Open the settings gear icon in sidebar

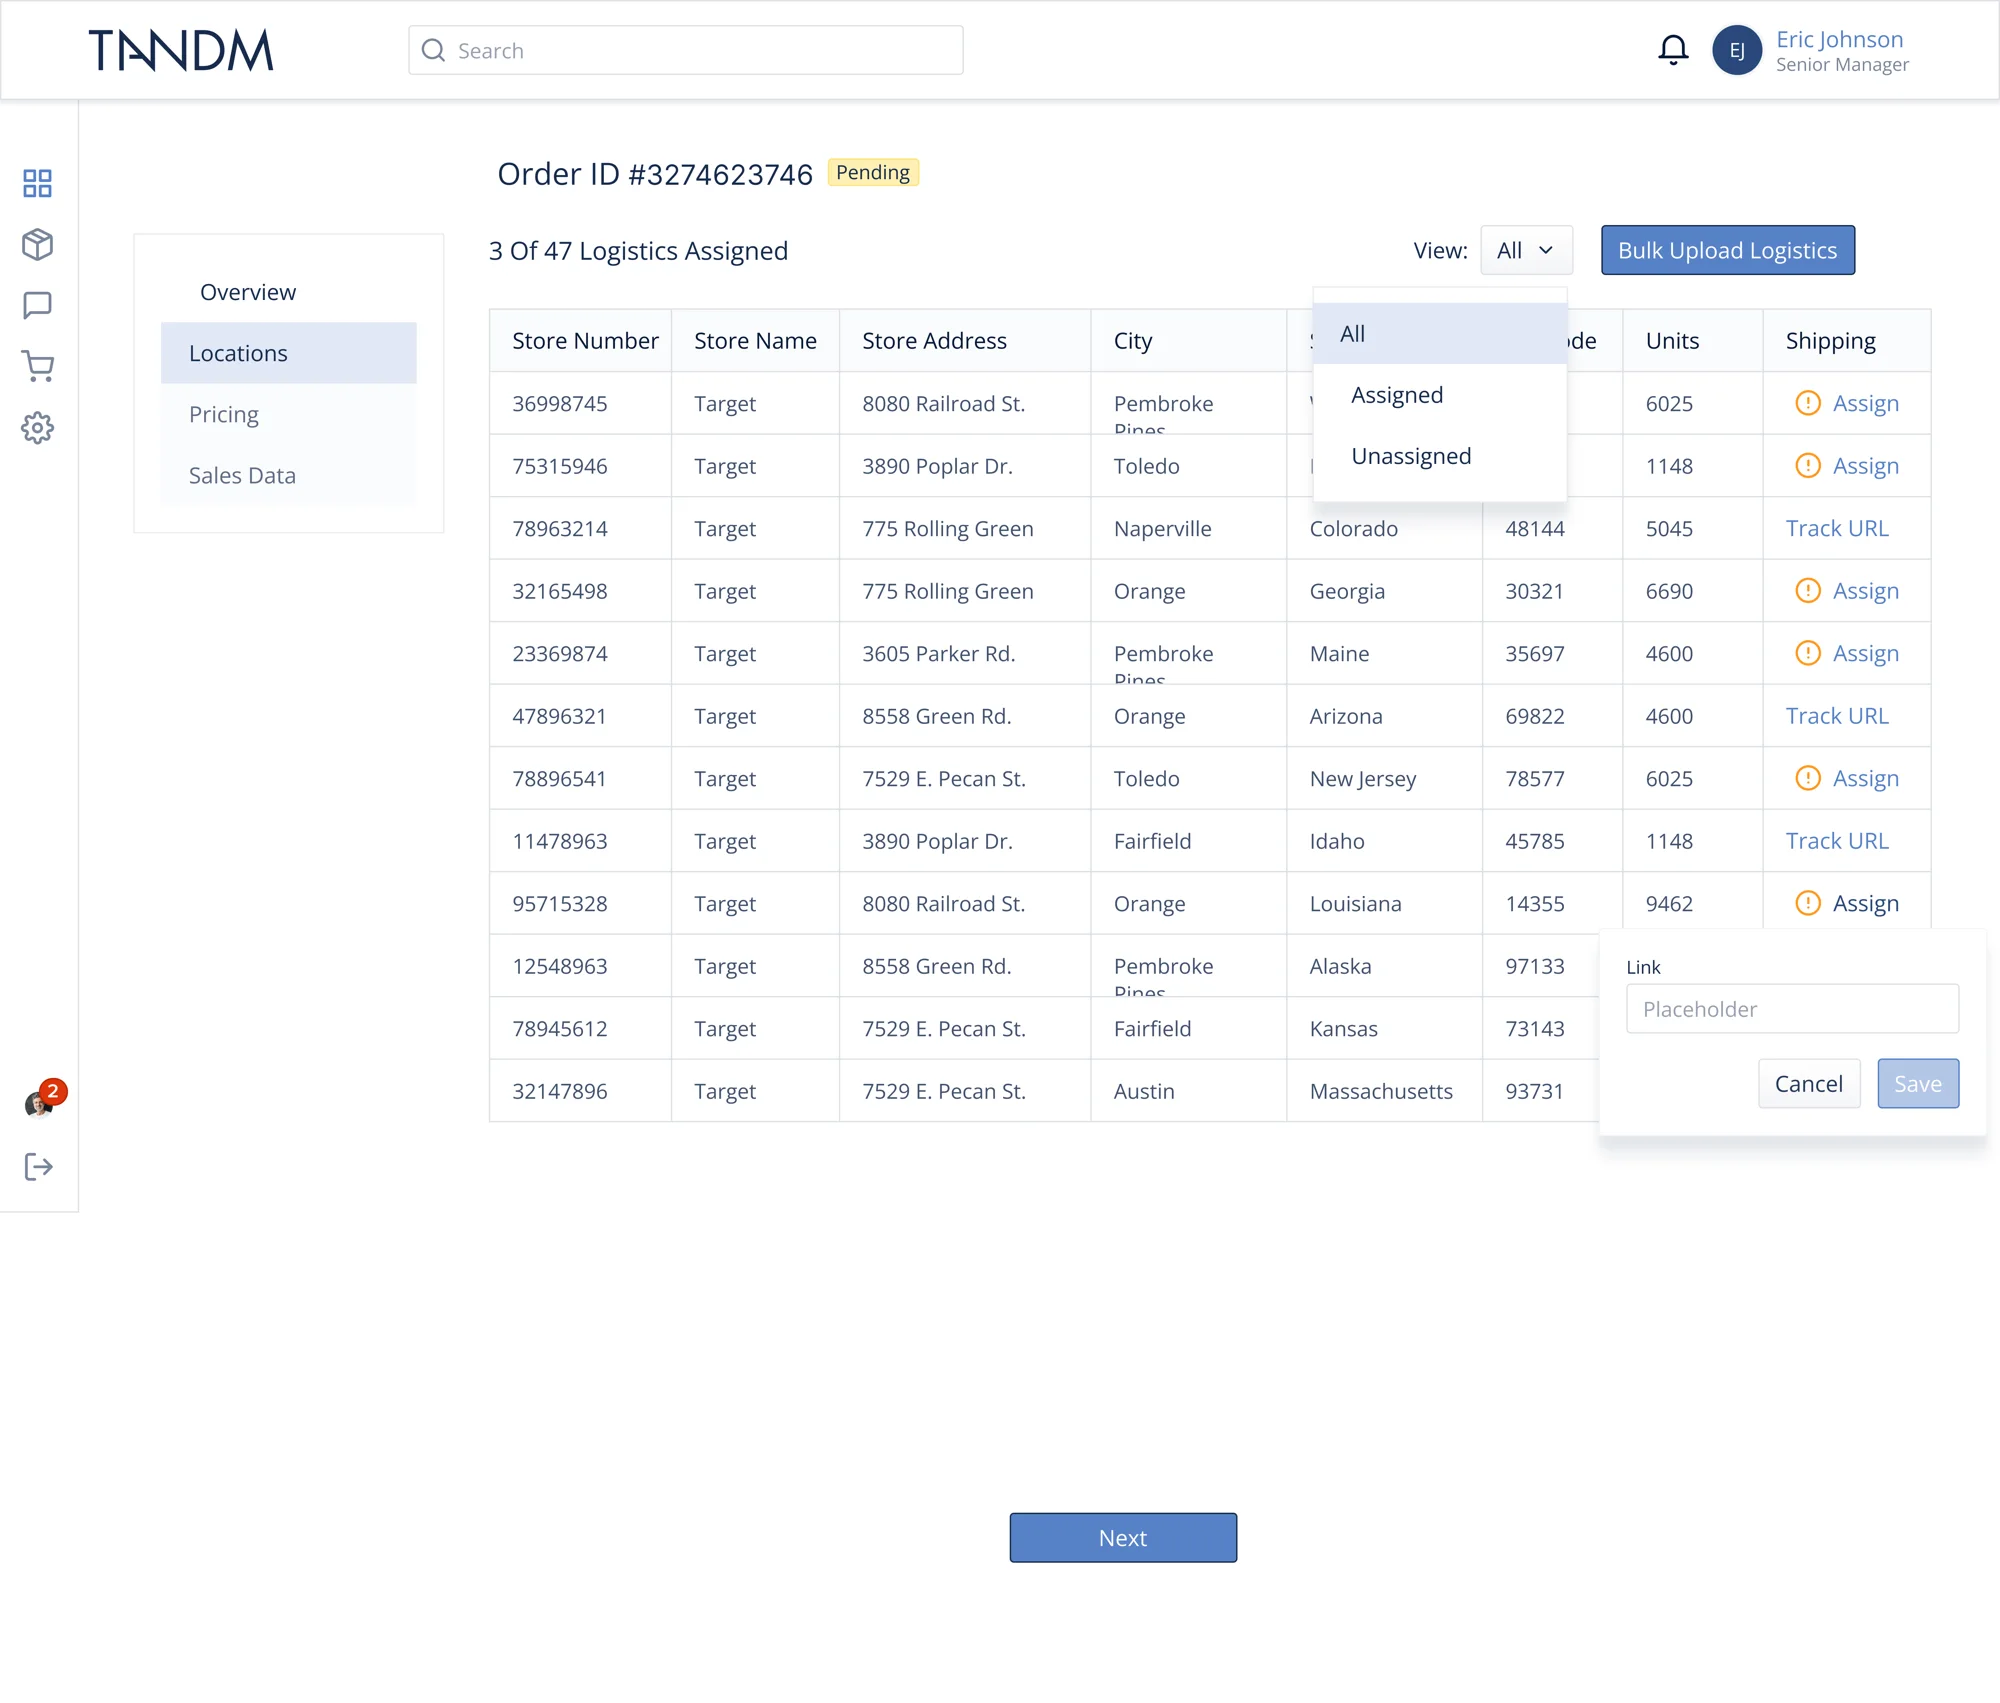[x=37, y=428]
